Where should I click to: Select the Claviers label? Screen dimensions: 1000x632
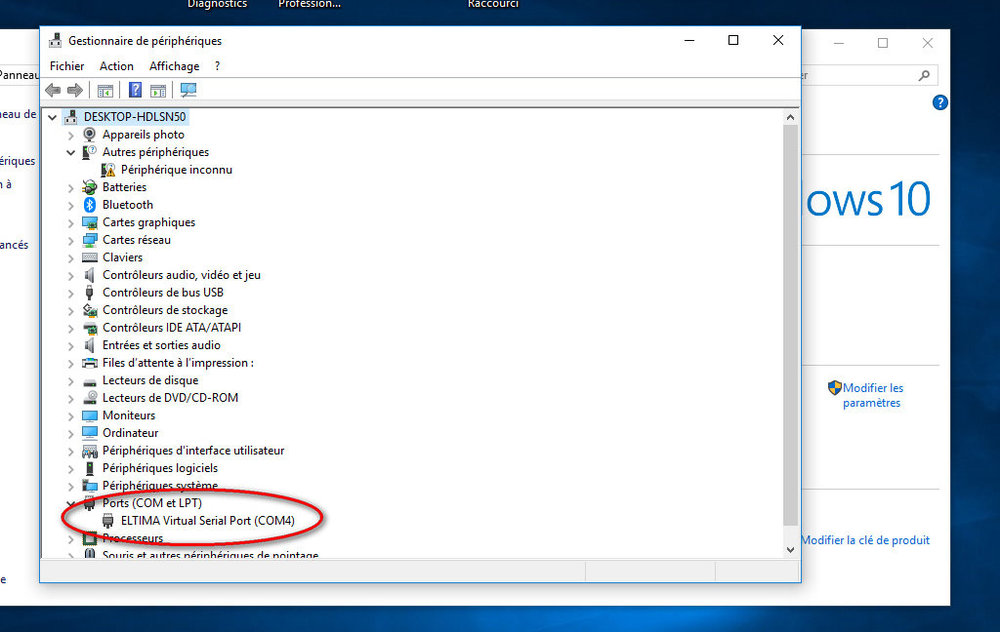122,258
